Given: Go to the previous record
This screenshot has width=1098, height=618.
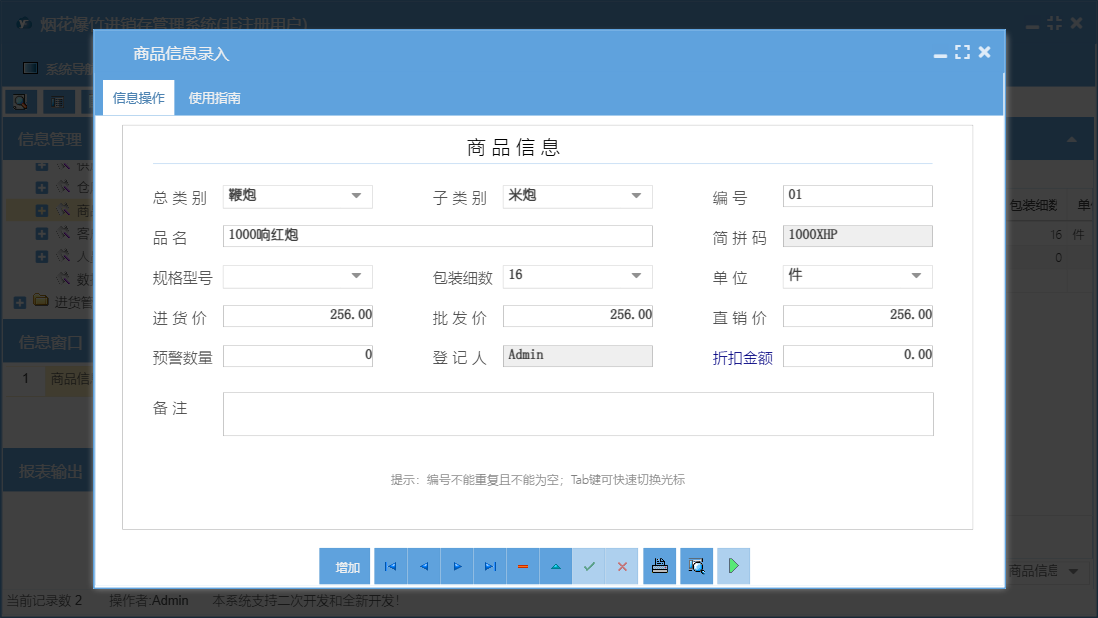Looking at the screenshot, I should [x=424, y=566].
